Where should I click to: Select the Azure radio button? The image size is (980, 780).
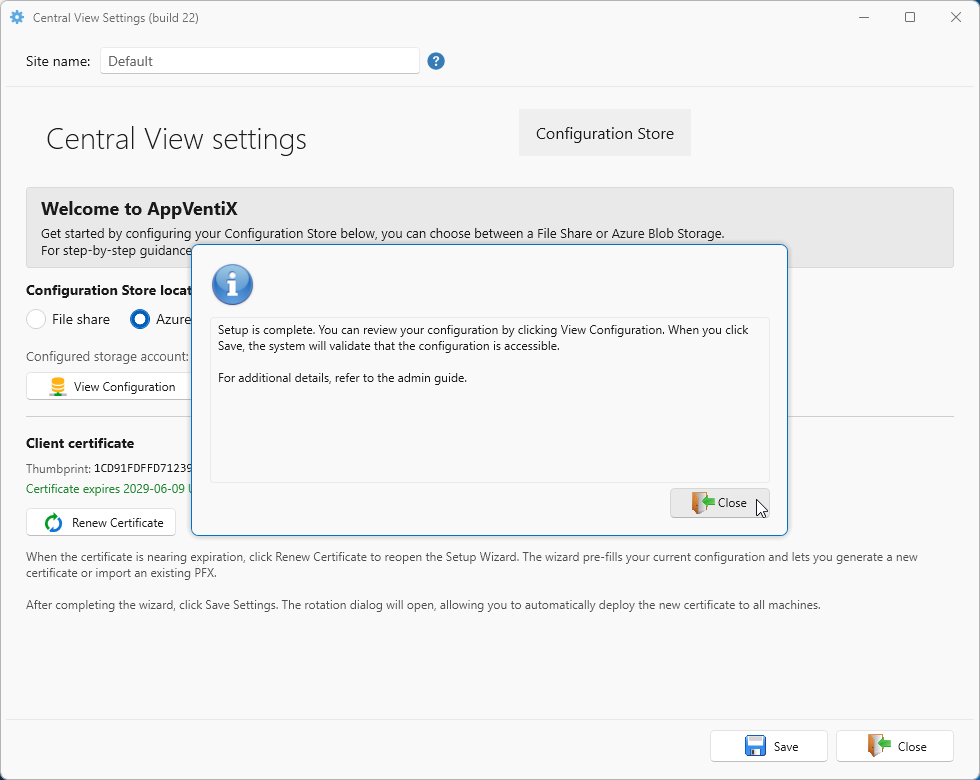(140, 319)
